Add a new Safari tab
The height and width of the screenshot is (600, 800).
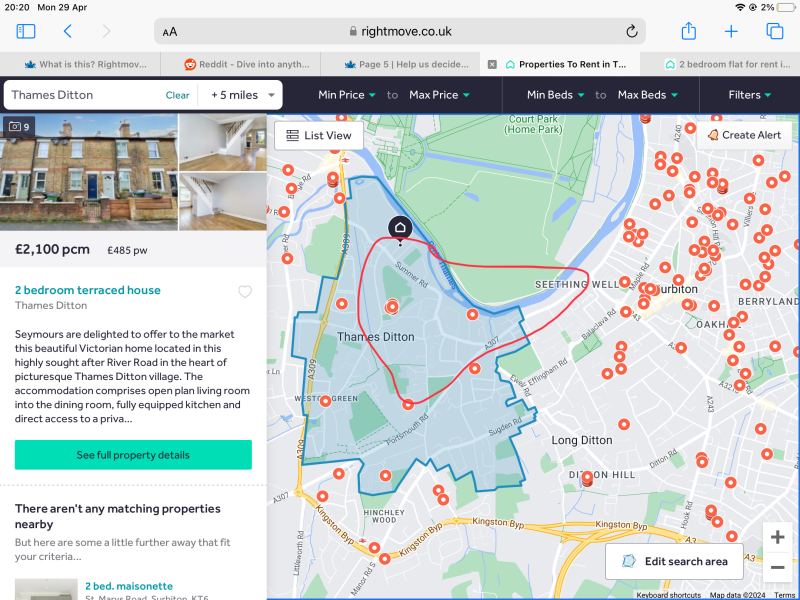click(x=731, y=32)
